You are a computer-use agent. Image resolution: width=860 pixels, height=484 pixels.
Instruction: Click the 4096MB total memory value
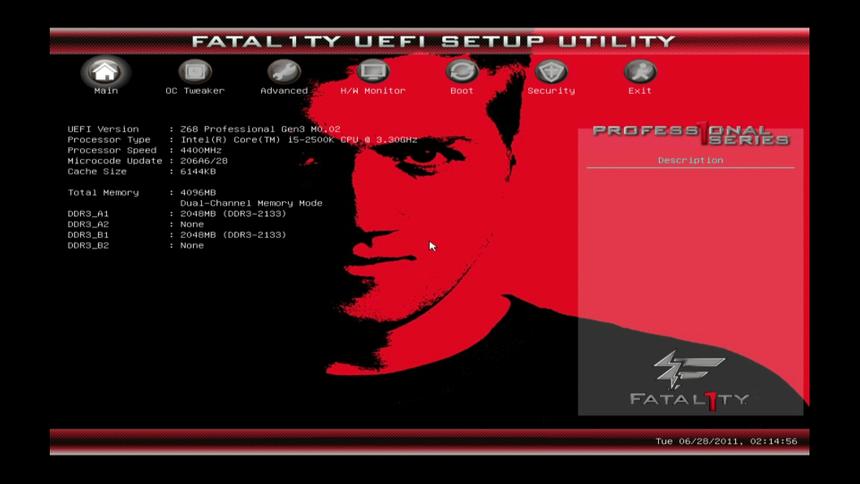click(x=198, y=193)
